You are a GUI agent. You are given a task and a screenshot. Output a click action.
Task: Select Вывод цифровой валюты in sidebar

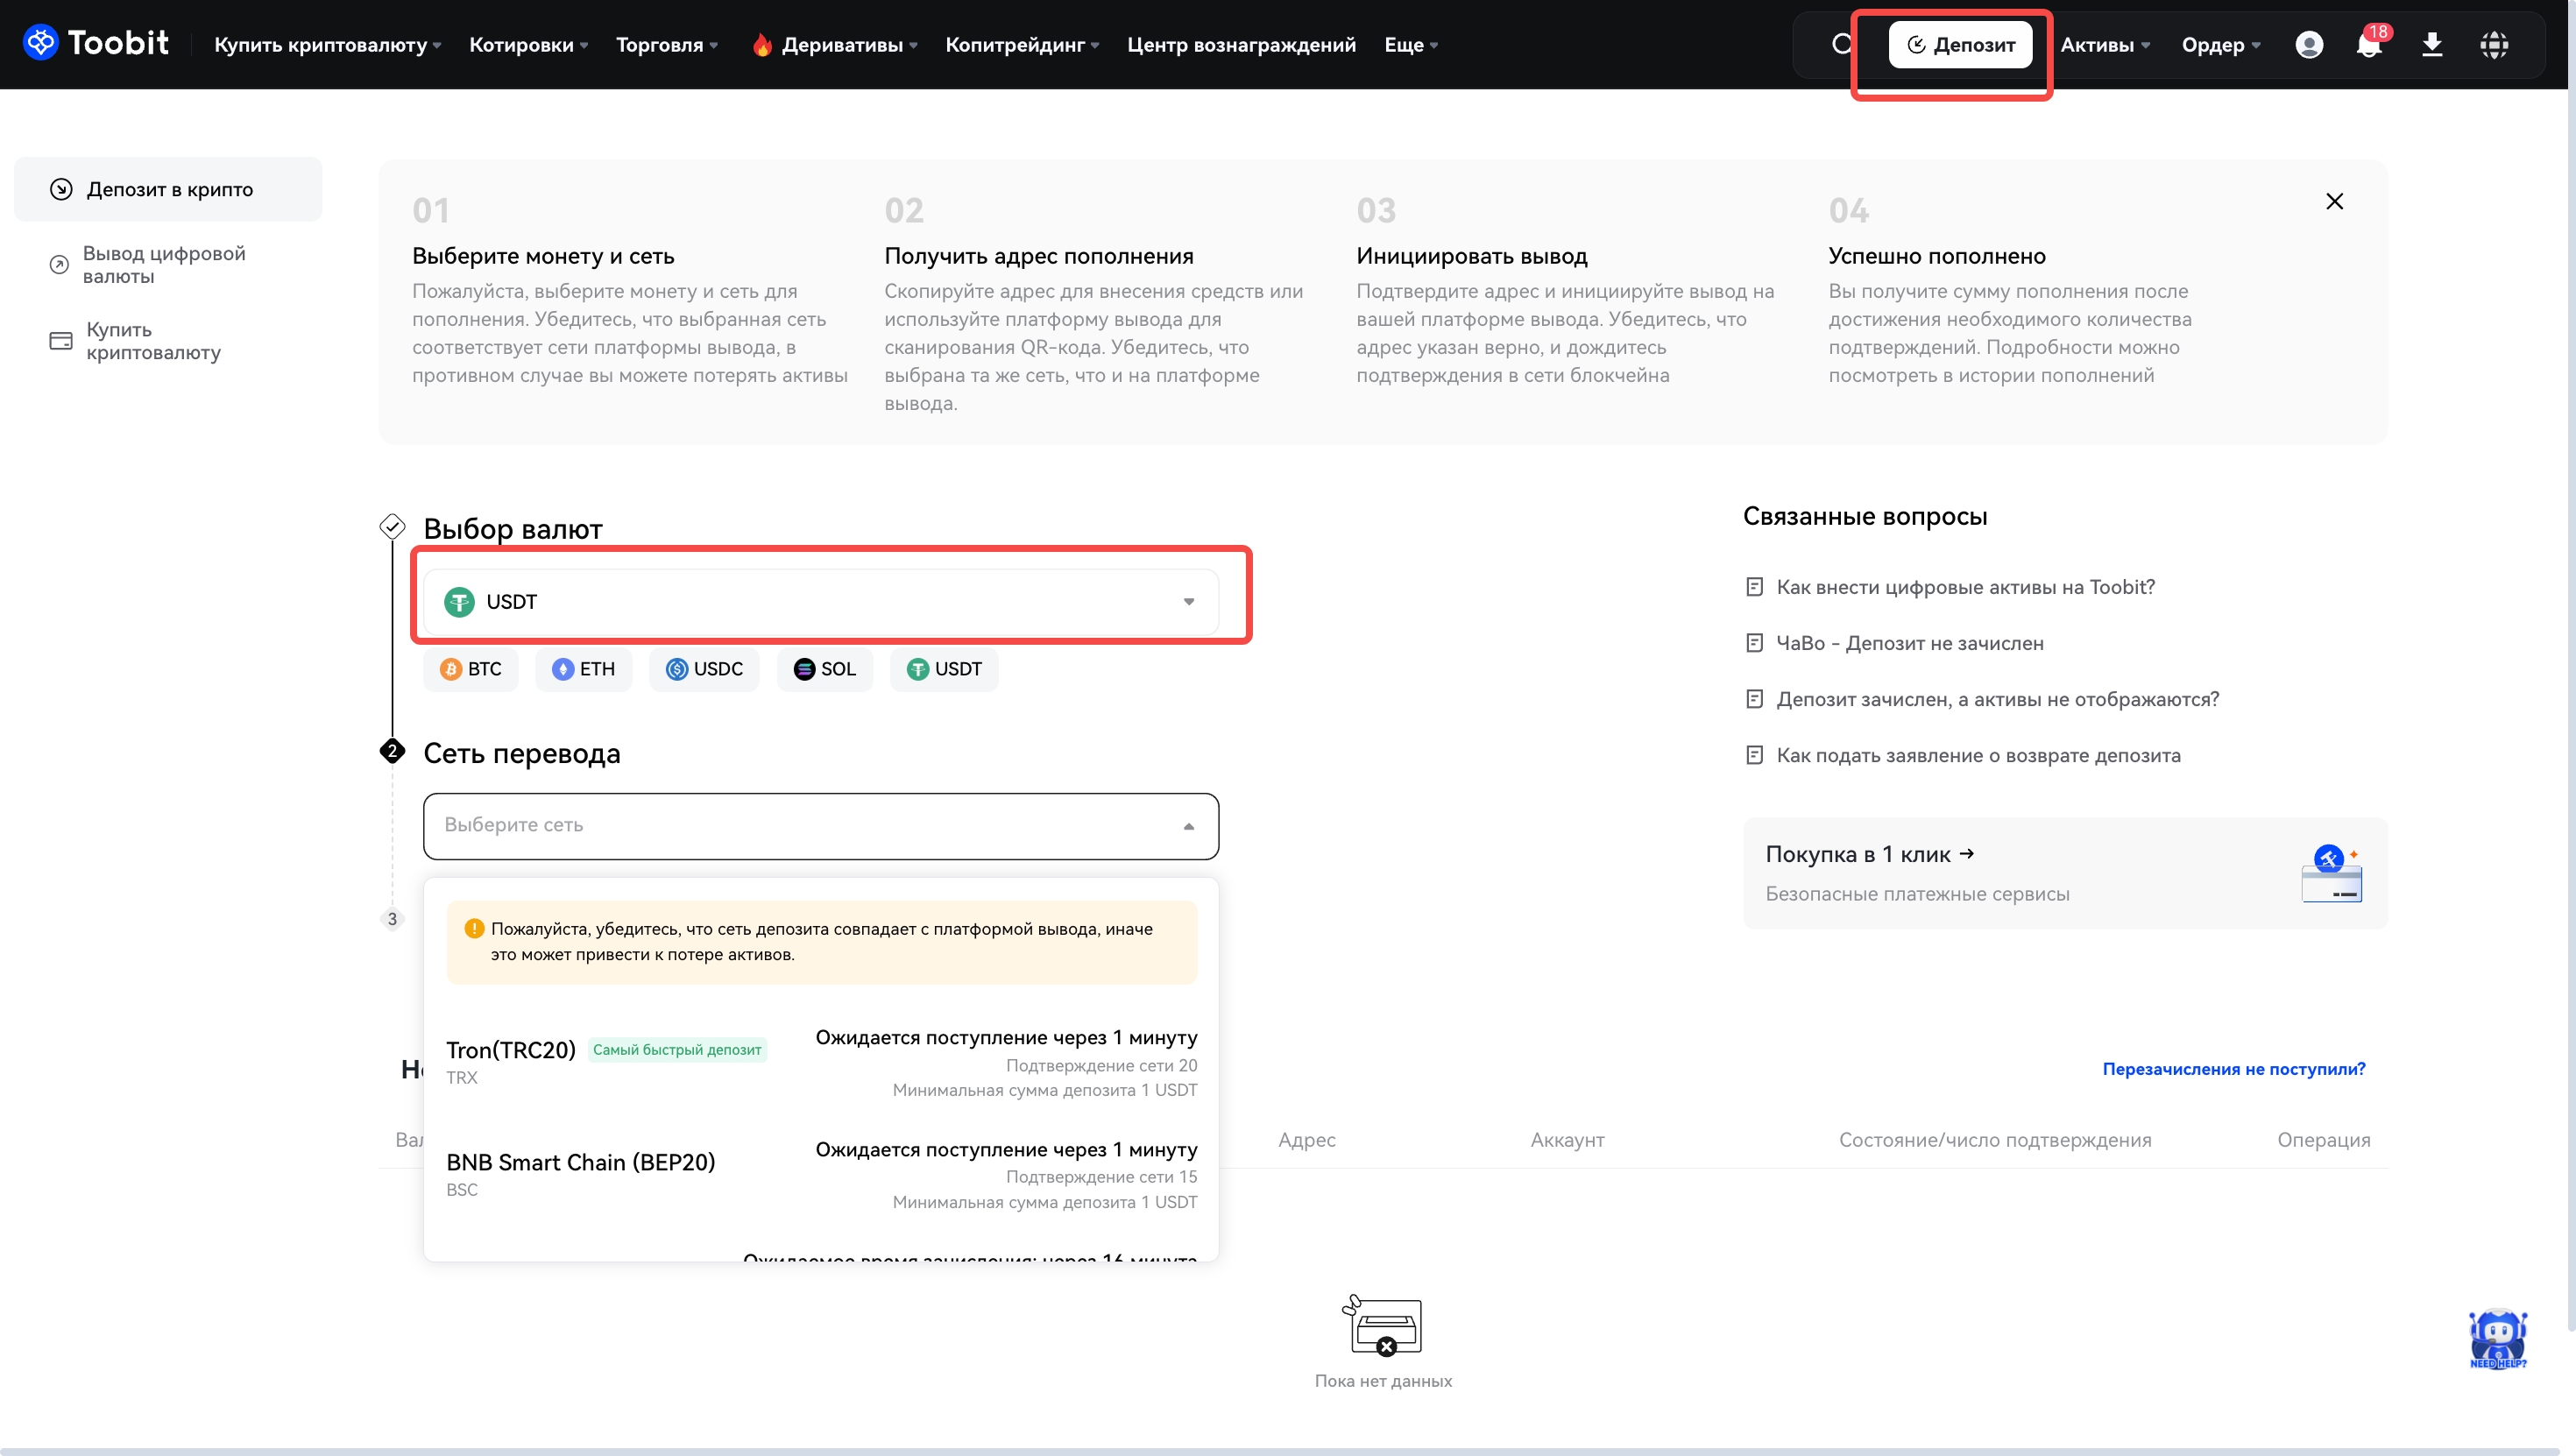pyautogui.click(x=164, y=265)
